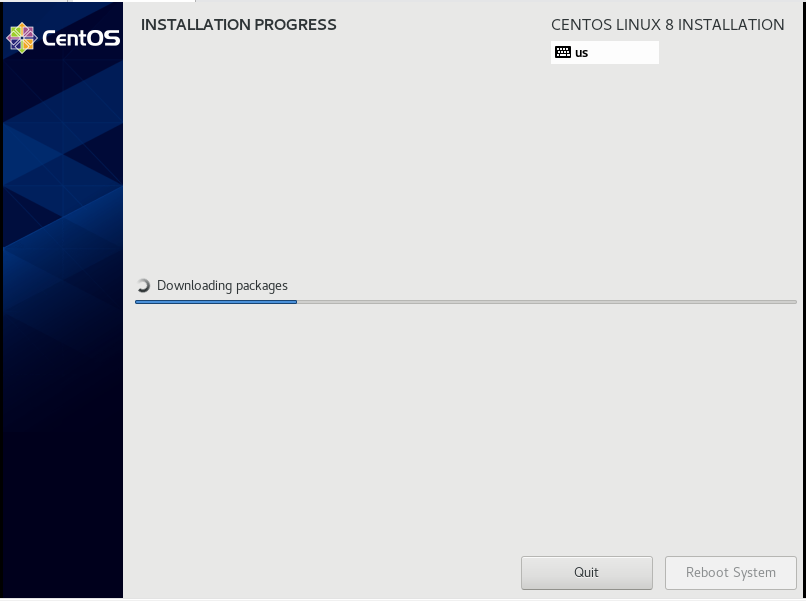Click the Reboot System button
The height and width of the screenshot is (601, 806).
pos(730,572)
